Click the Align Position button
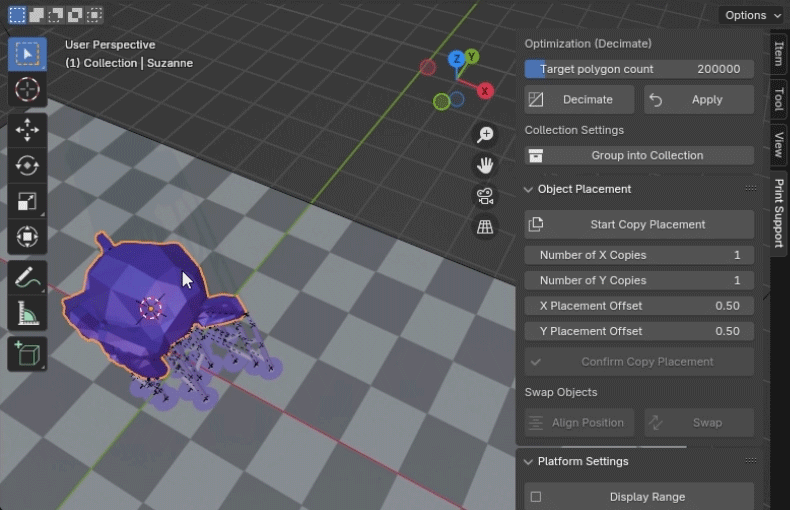Viewport: 790px width, 510px height. point(579,423)
